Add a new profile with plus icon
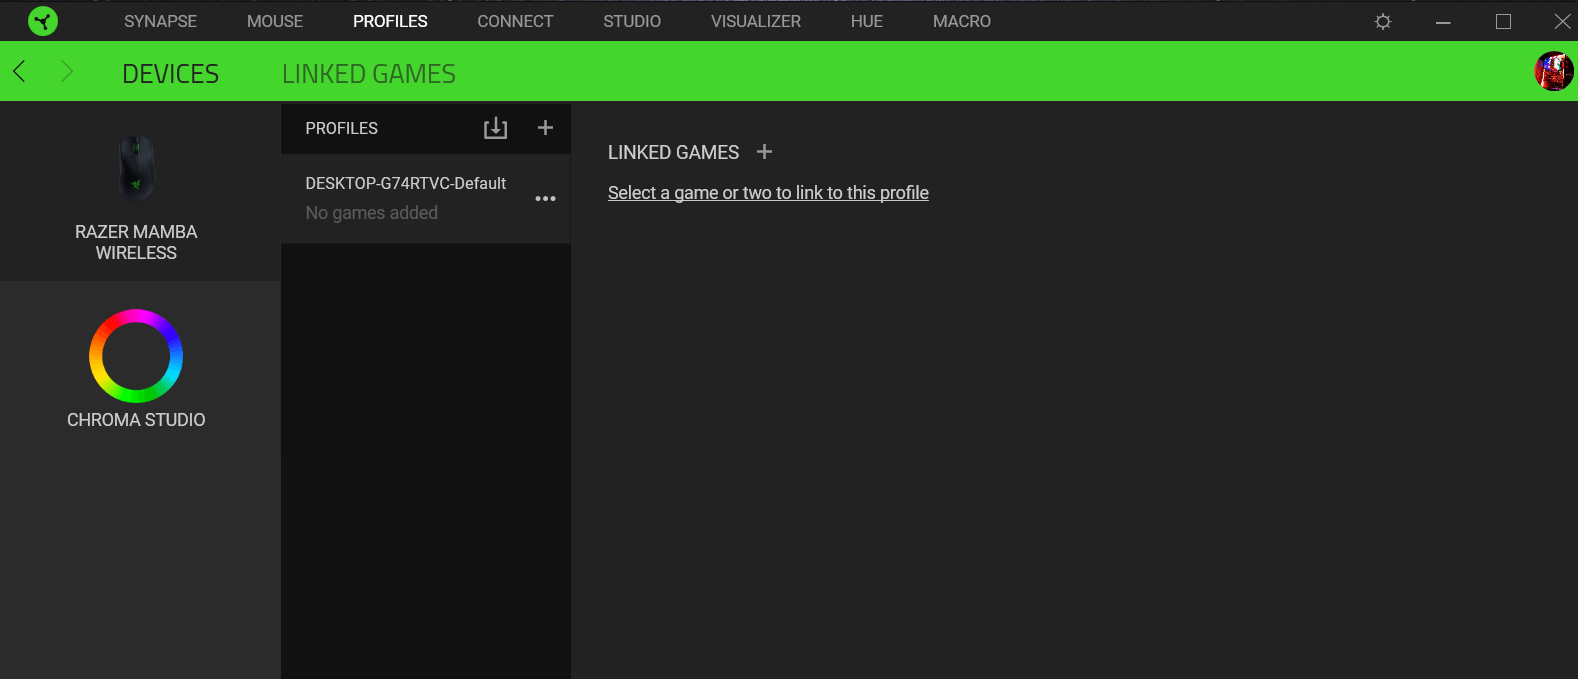 [x=545, y=128]
